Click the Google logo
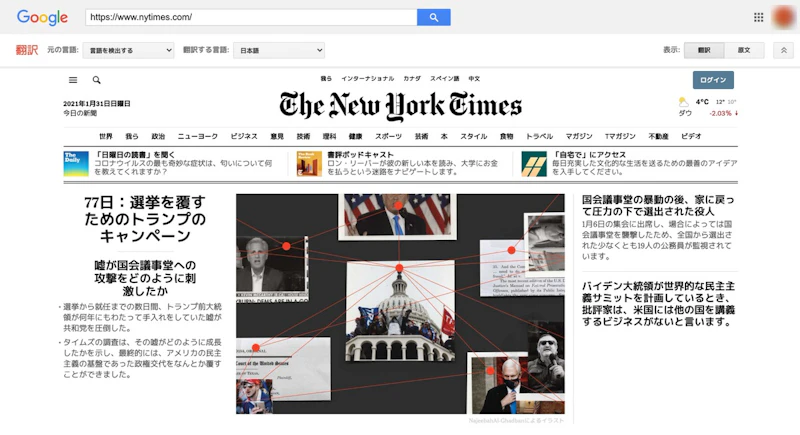The width and height of the screenshot is (800, 435). [42, 17]
